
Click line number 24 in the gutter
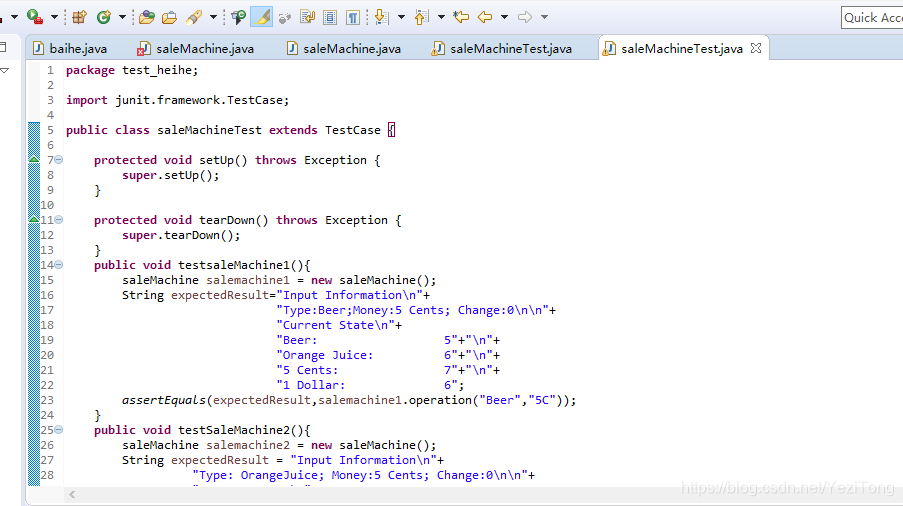tap(47, 415)
